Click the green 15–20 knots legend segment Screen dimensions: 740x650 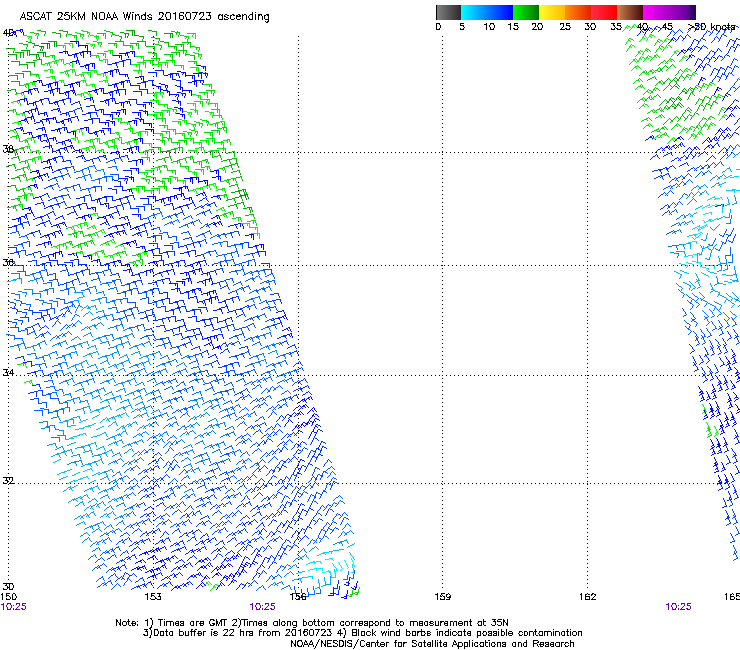pyautogui.click(x=526, y=12)
